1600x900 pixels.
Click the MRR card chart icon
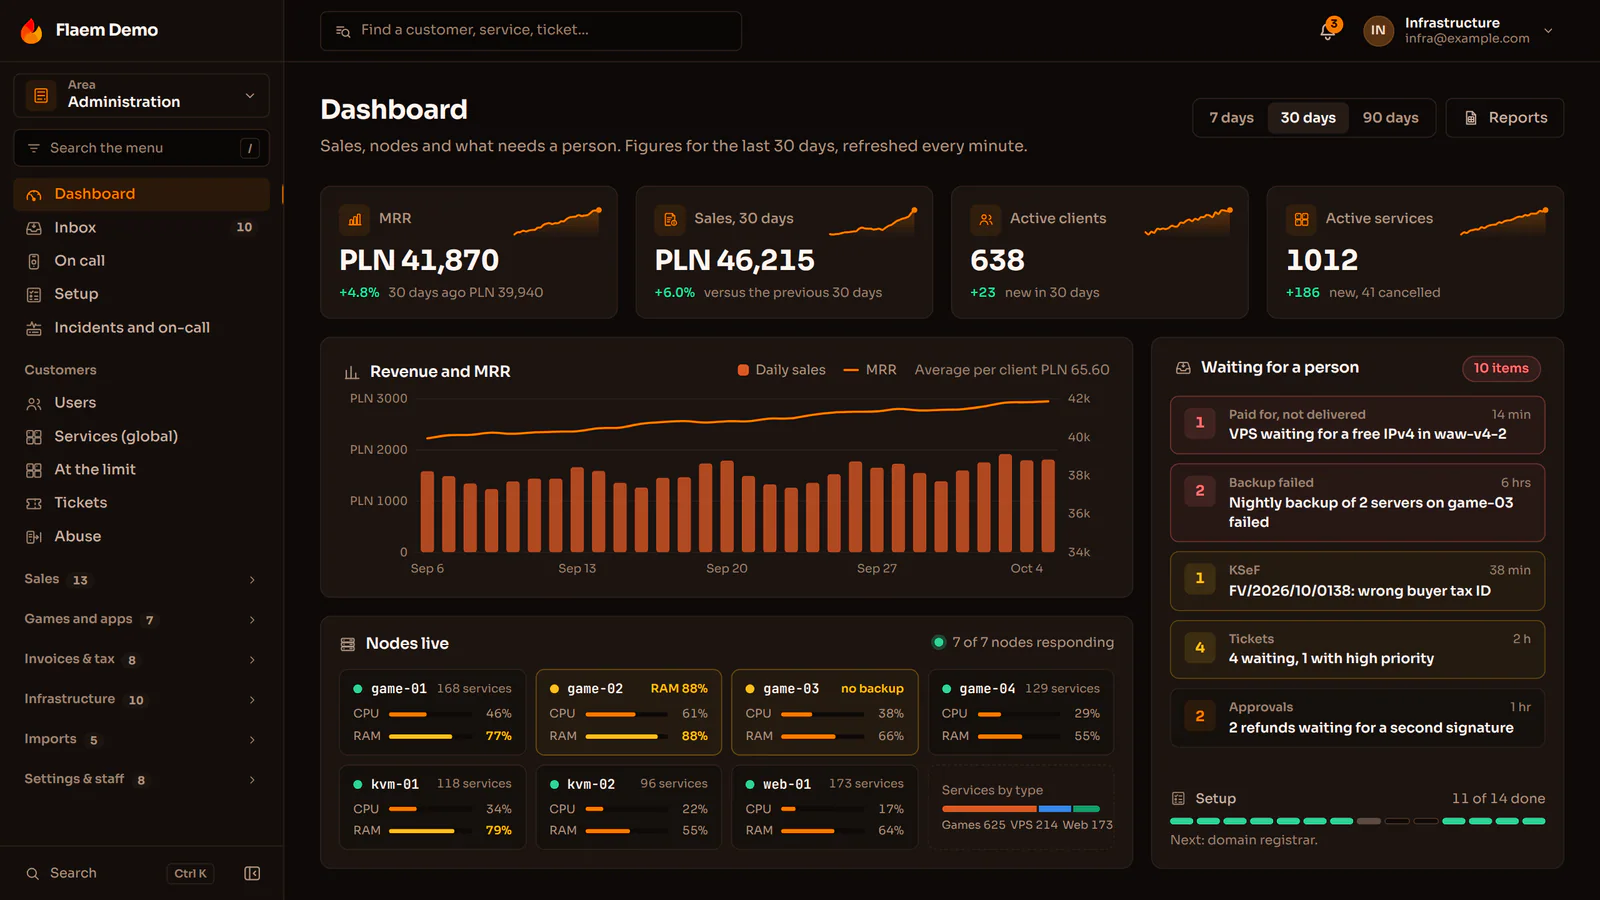point(355,219)
